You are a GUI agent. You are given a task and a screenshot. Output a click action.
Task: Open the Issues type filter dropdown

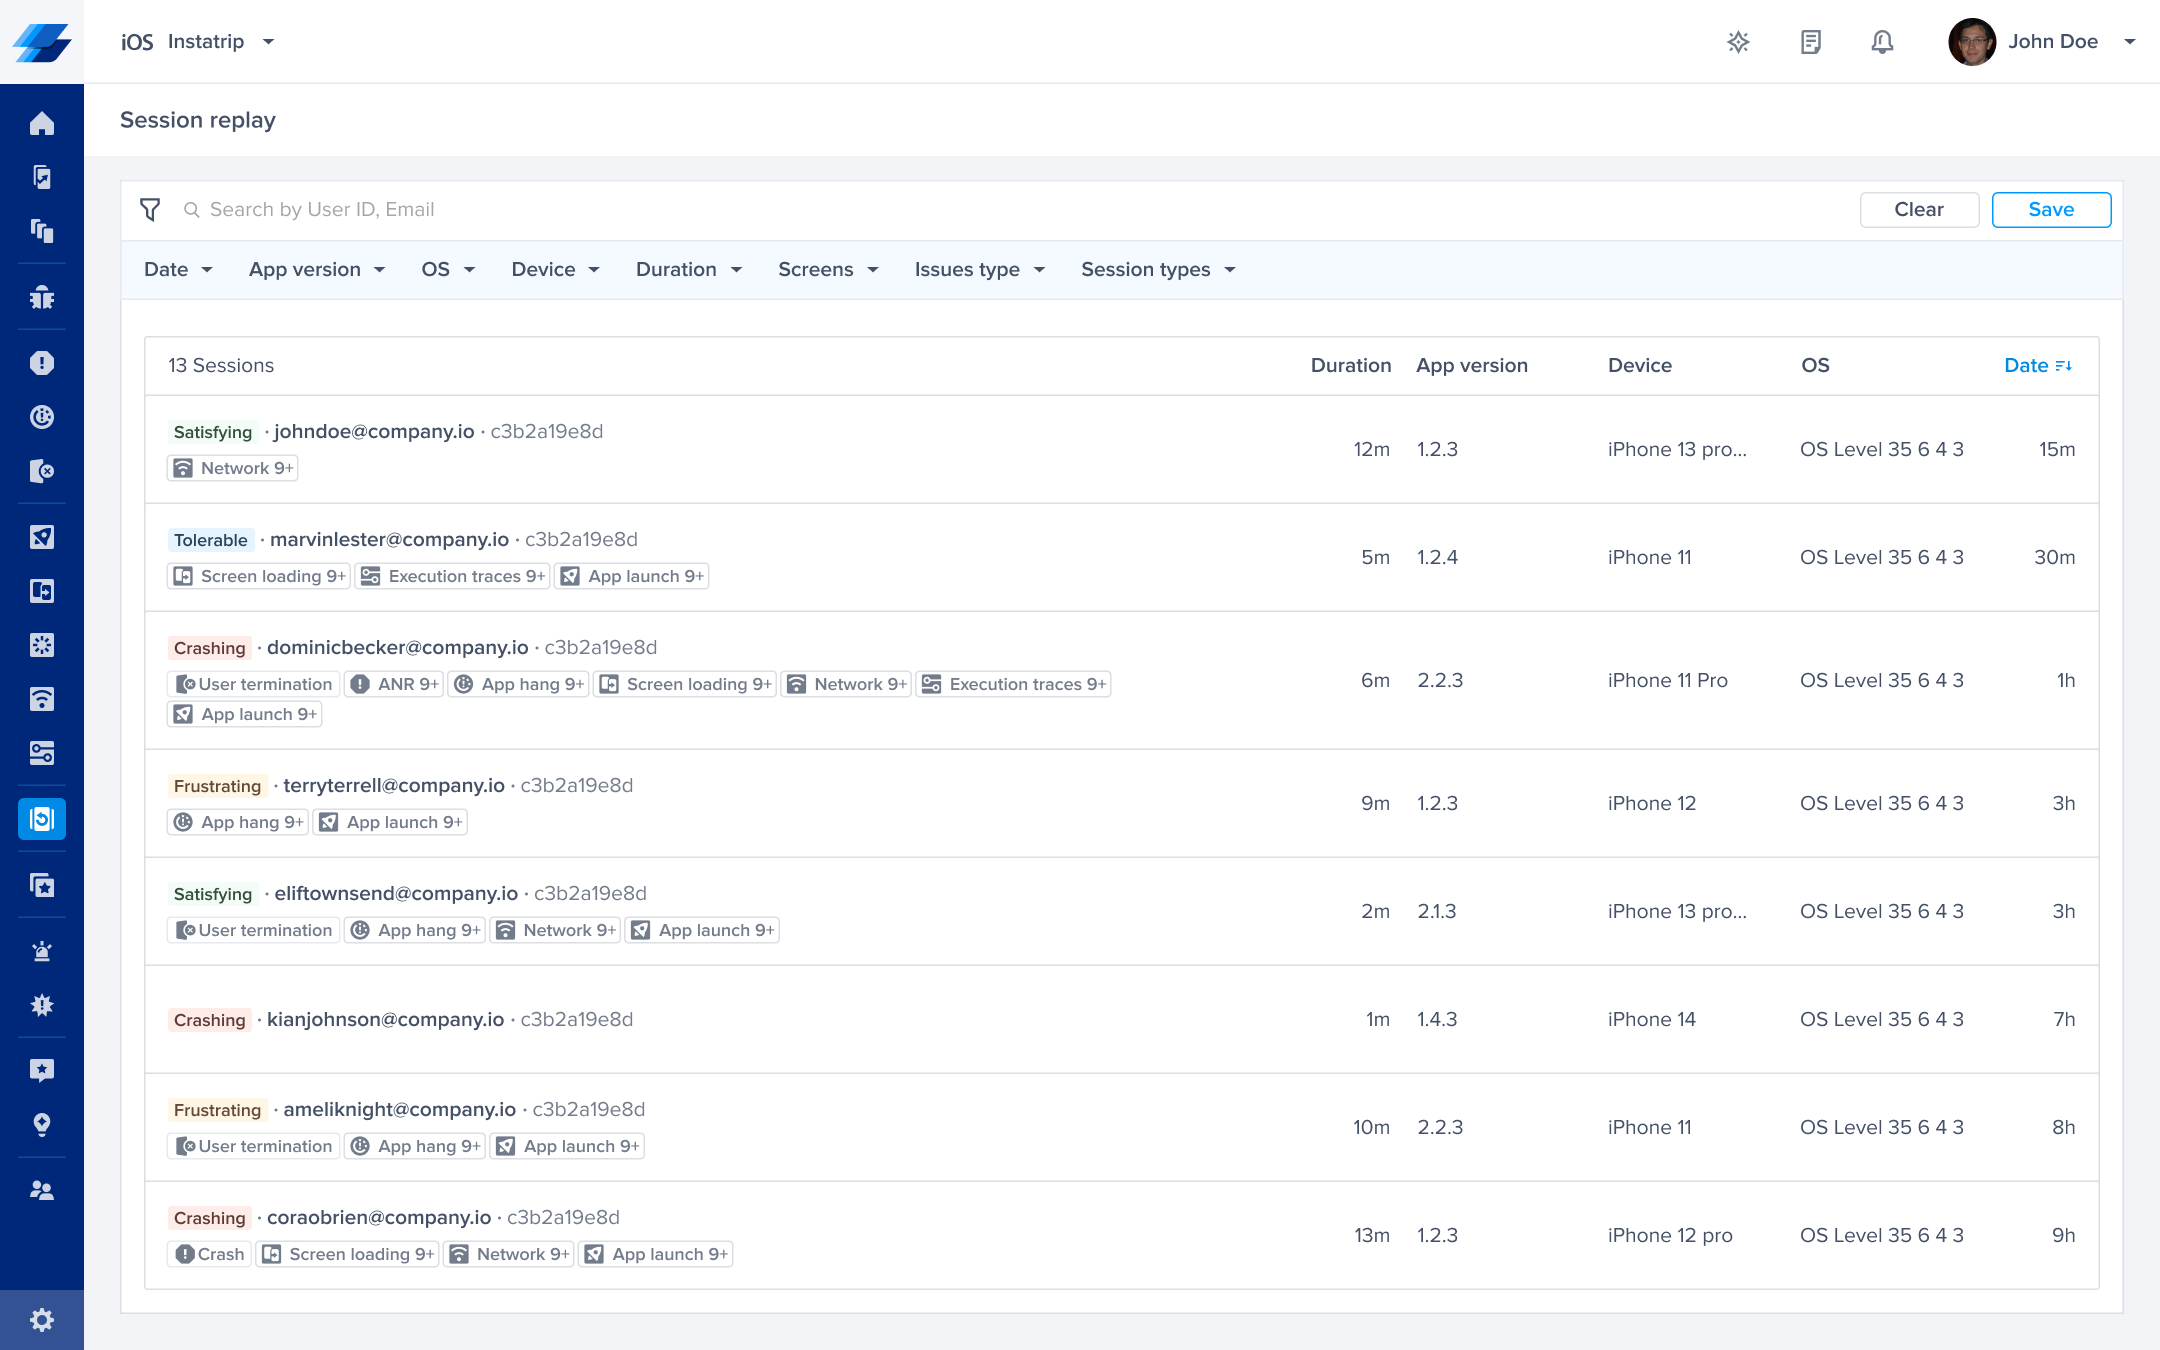click(x=979, y=270)
